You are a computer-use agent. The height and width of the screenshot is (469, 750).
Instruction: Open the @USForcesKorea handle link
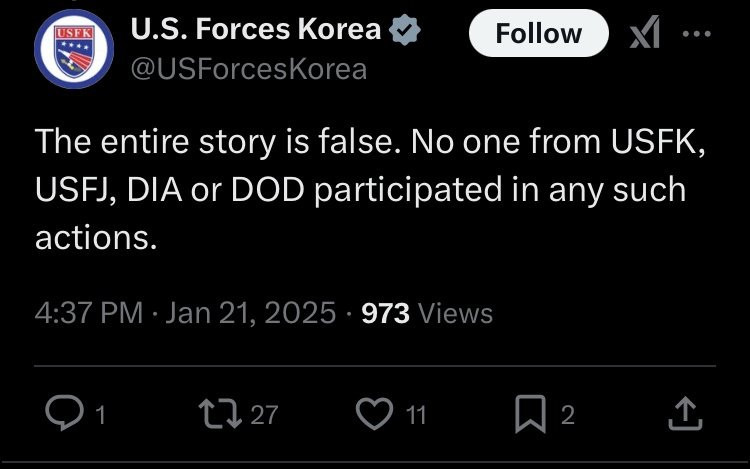[248, 68]
